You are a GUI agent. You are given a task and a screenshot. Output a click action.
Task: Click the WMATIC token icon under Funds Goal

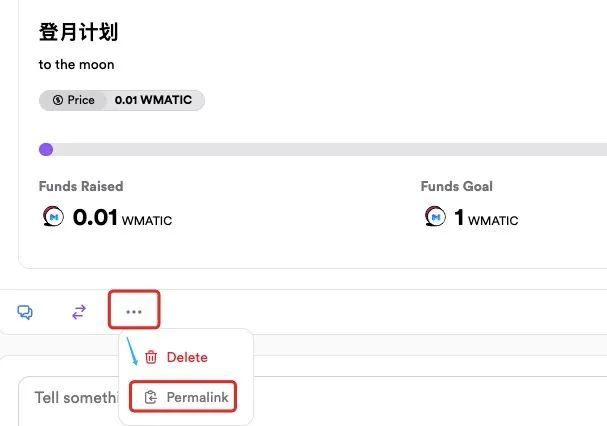(x=435, y=216)
